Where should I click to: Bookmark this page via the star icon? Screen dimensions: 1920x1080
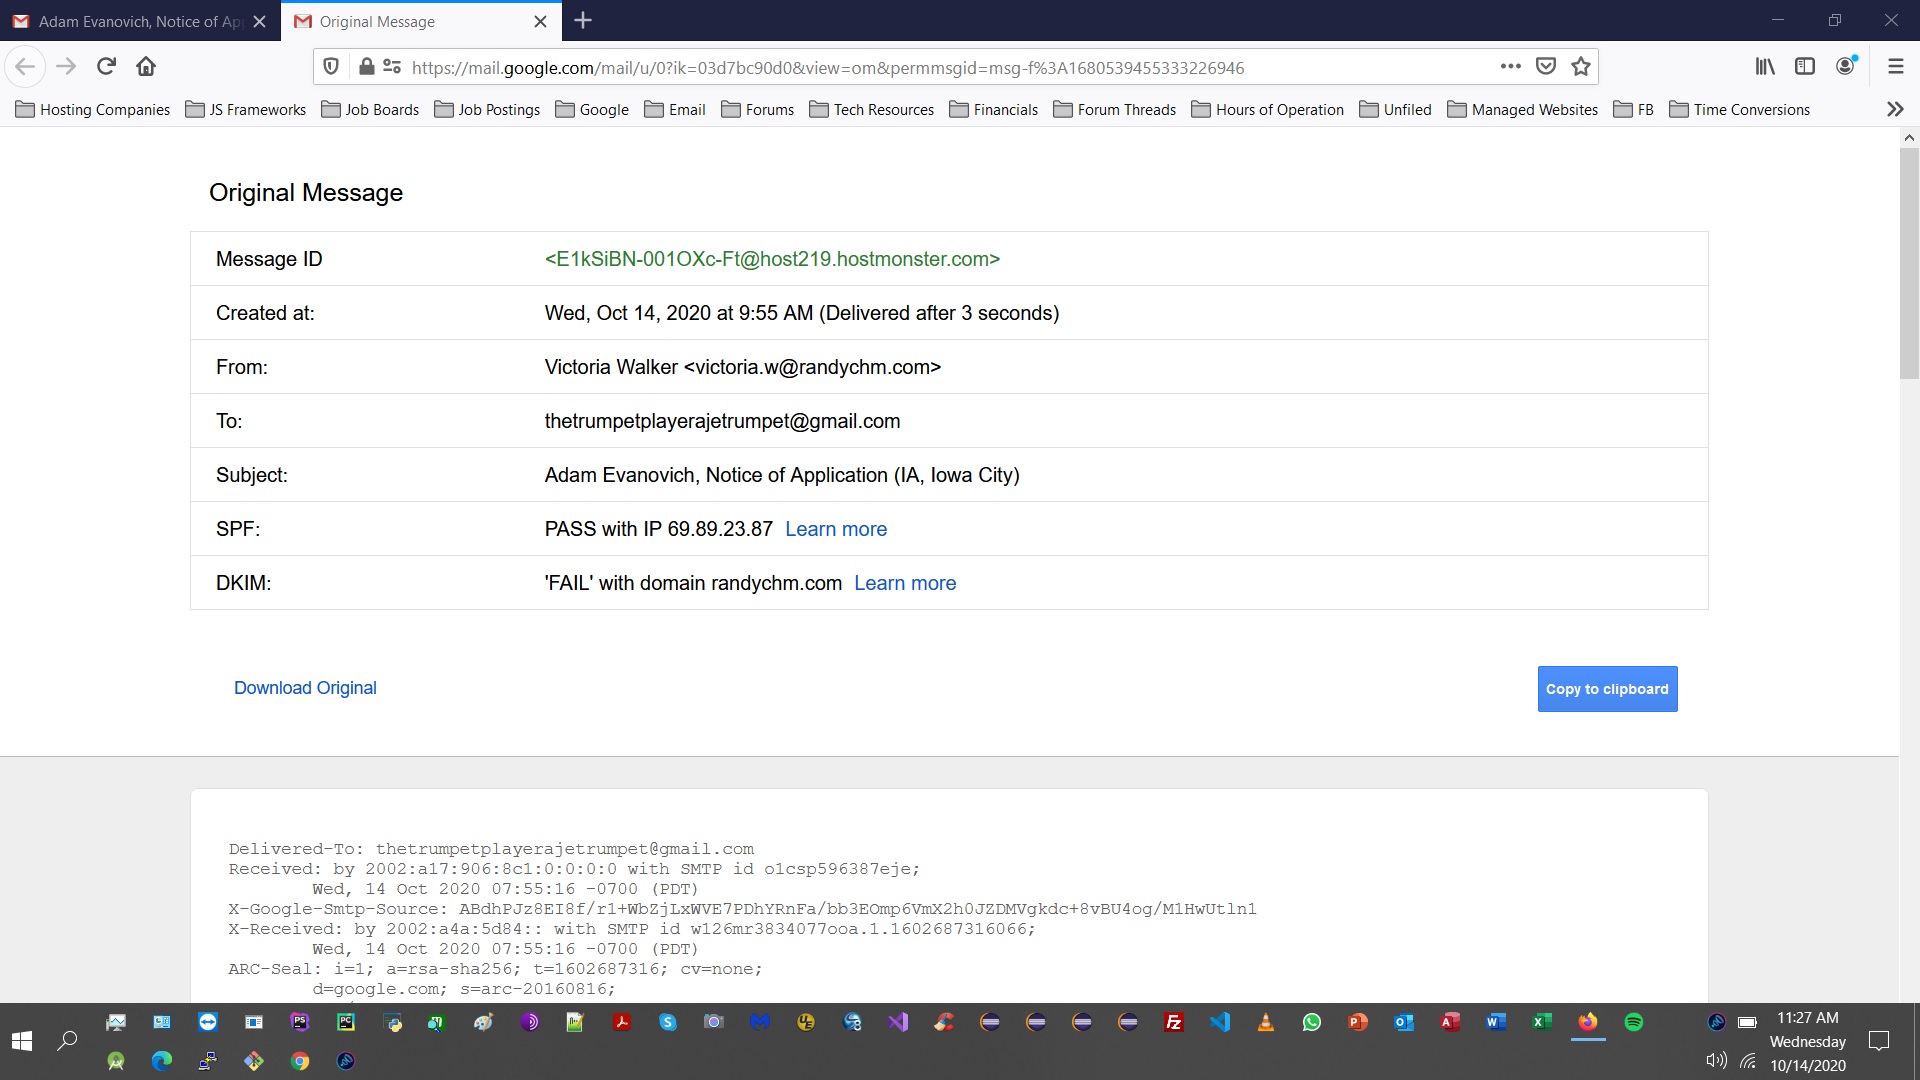tap(1580, 66)
